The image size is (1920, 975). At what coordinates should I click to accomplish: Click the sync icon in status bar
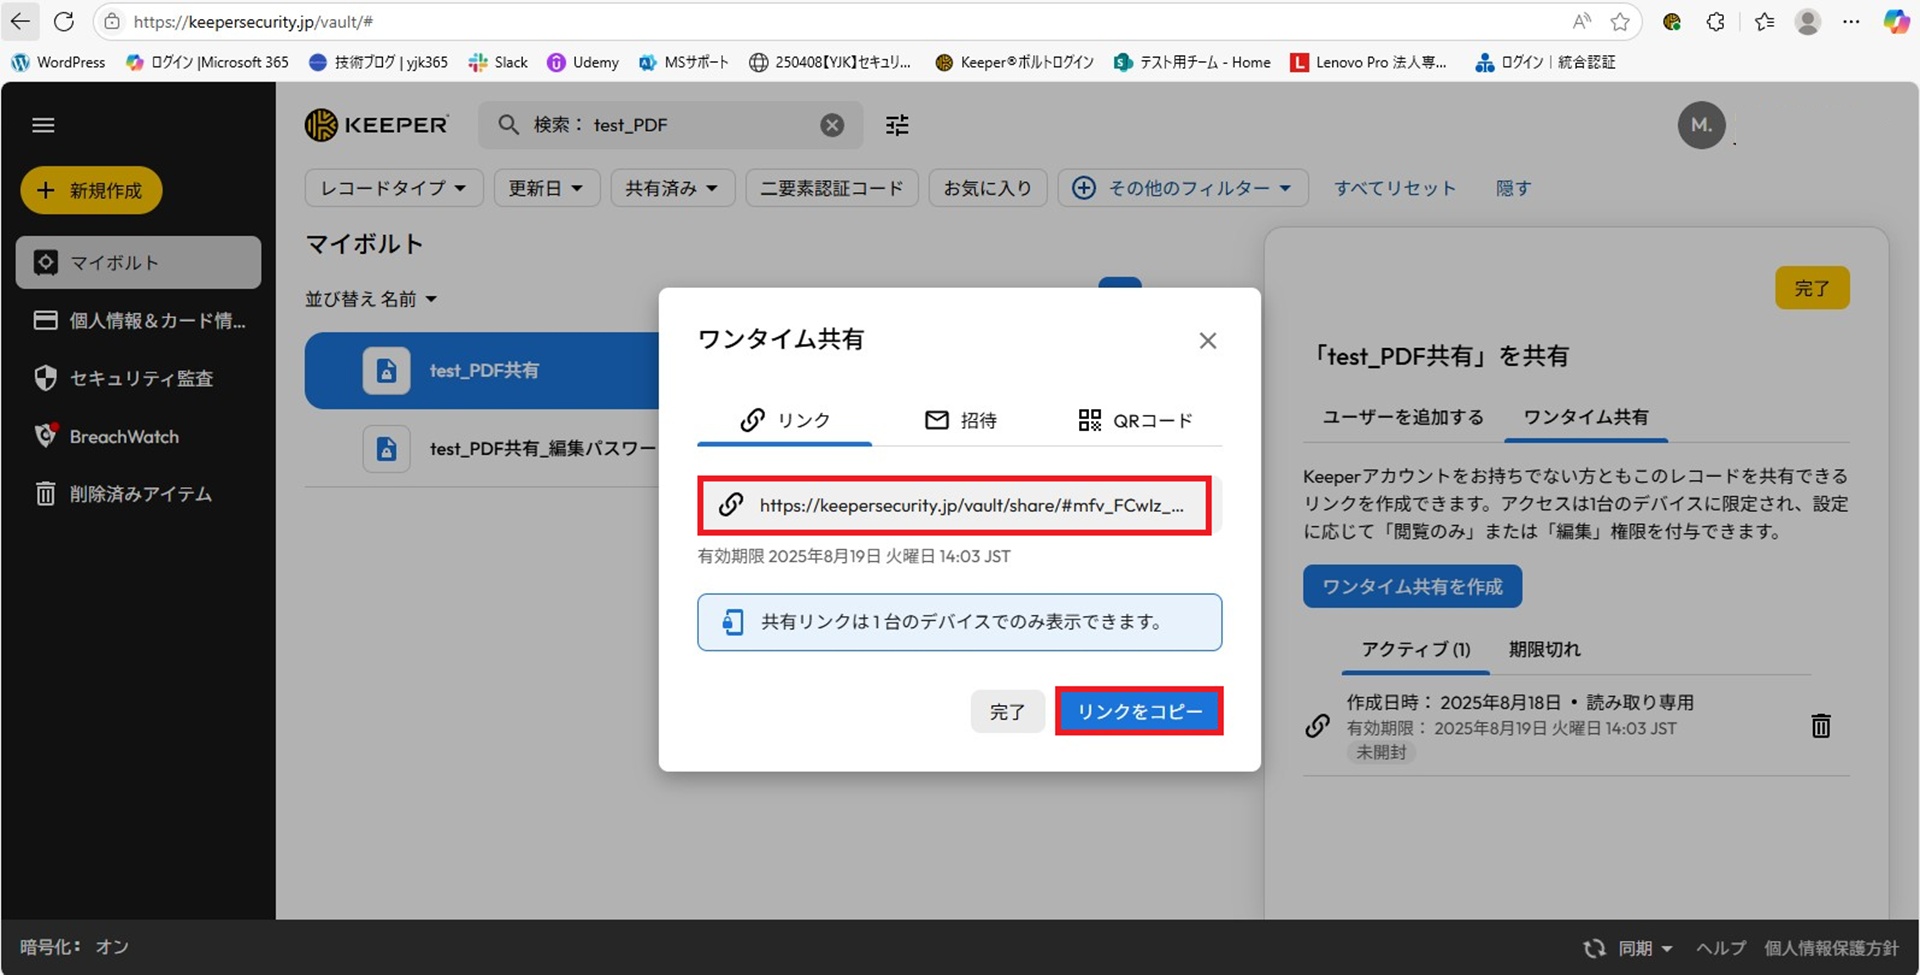[1594, 948]
